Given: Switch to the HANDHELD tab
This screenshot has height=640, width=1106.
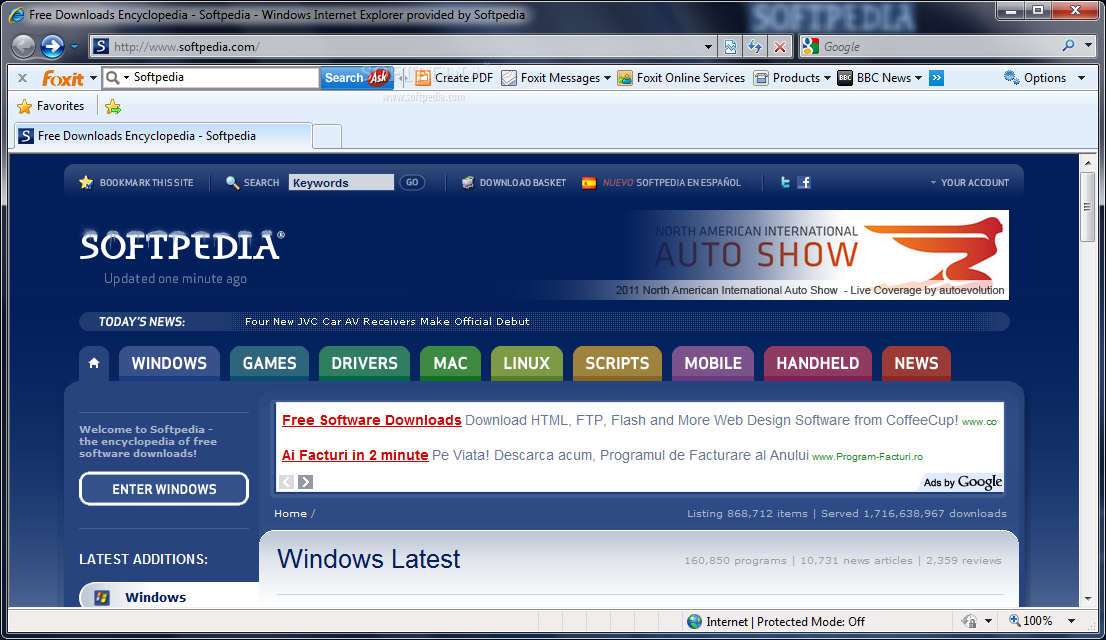Looking at the screenshot, I should click(x=818, y=363).
